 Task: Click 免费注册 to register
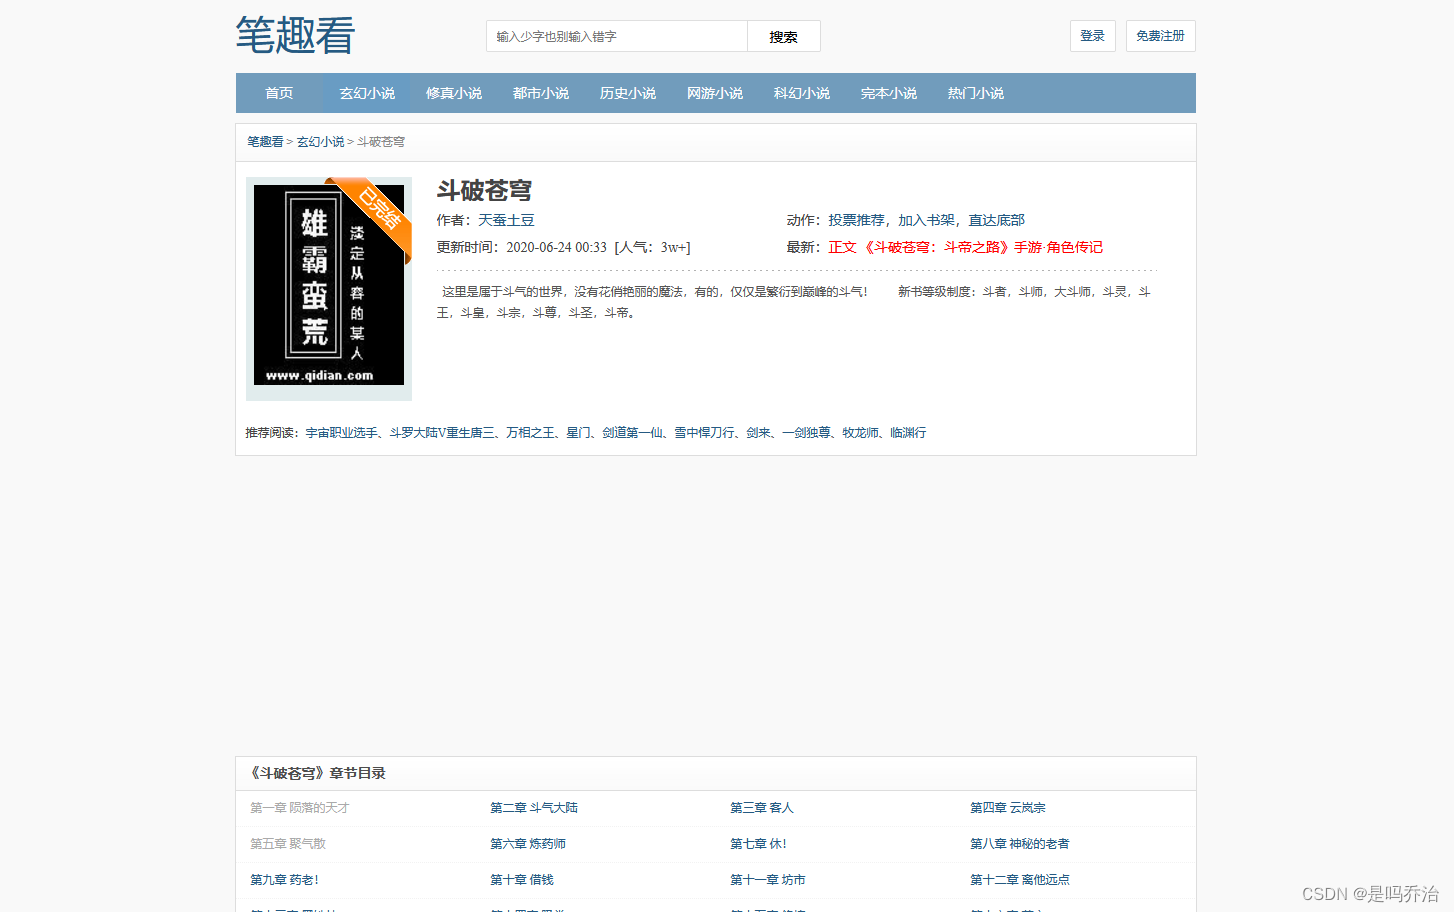[x=1160, y=35]
